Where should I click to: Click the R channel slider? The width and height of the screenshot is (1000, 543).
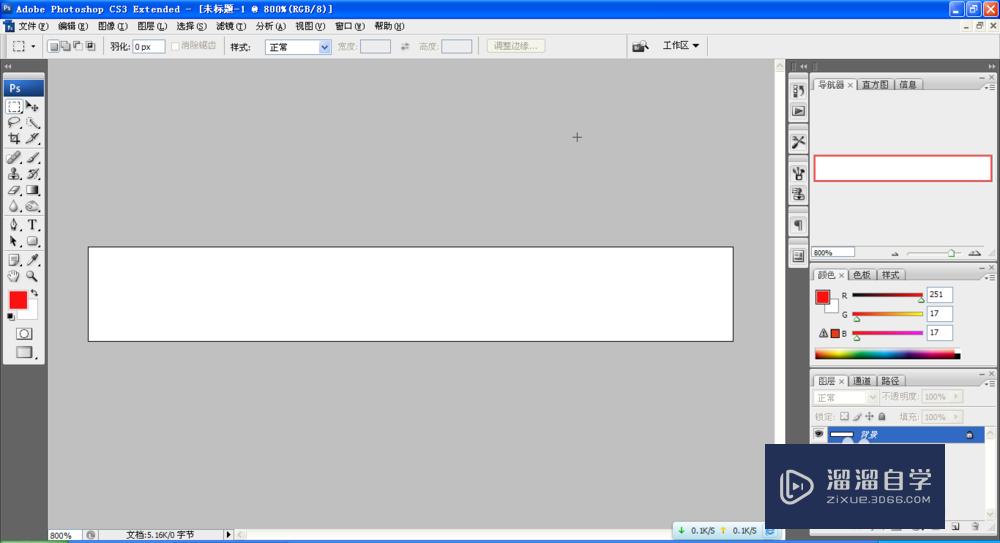887,296
